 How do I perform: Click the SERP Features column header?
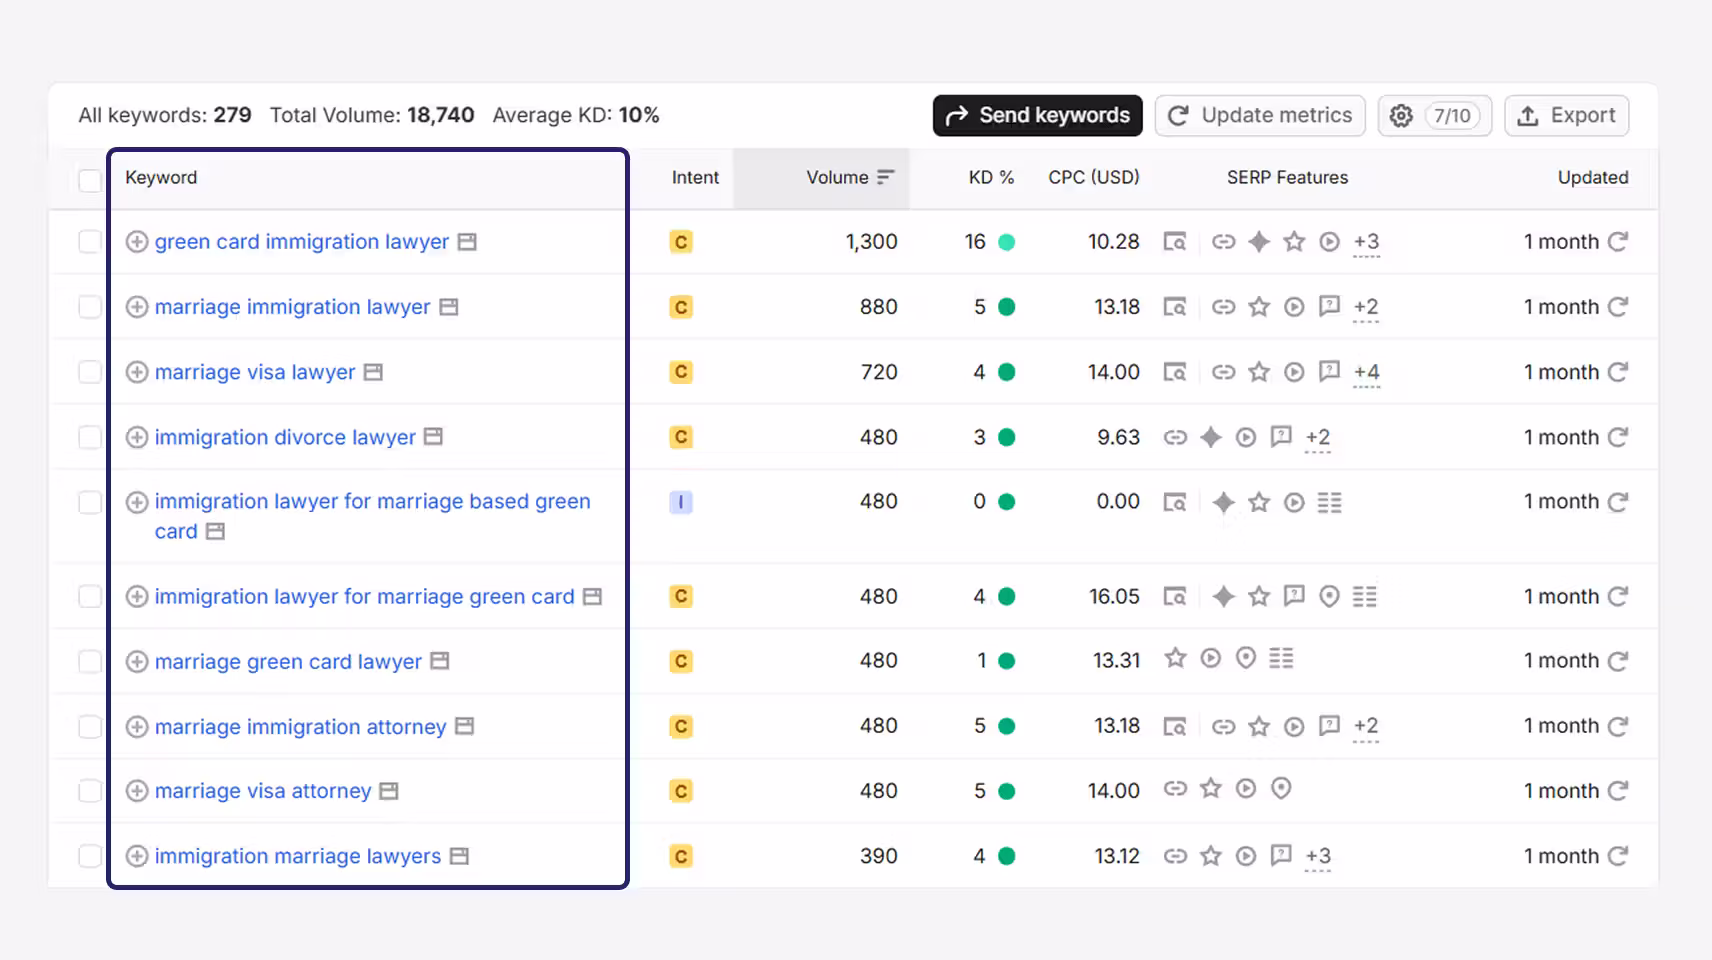click(1287, 177)
